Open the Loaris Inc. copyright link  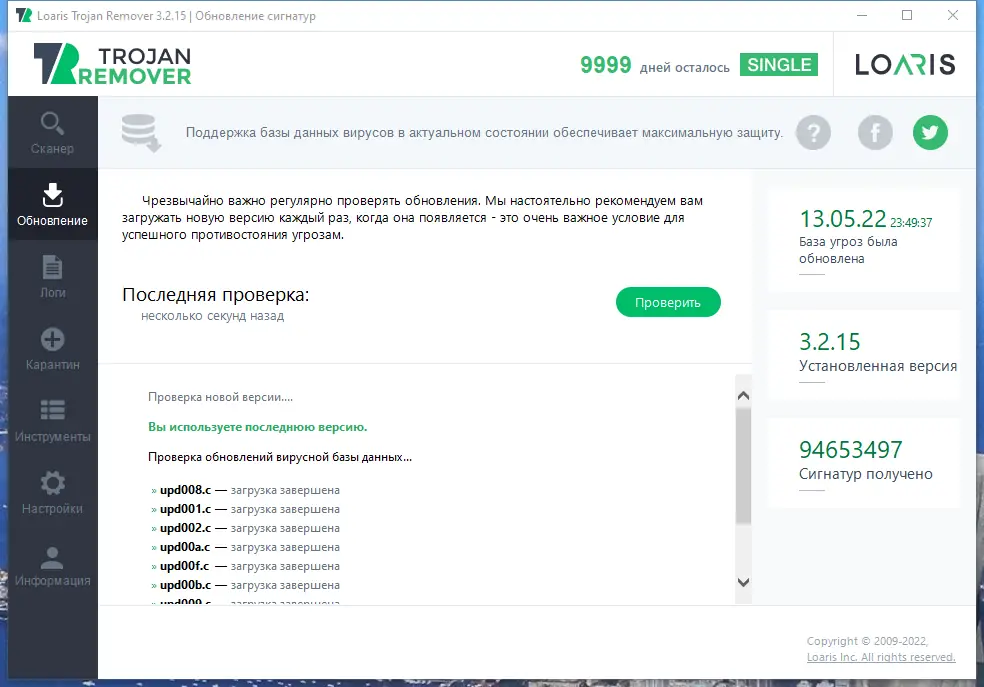[881, 657]
